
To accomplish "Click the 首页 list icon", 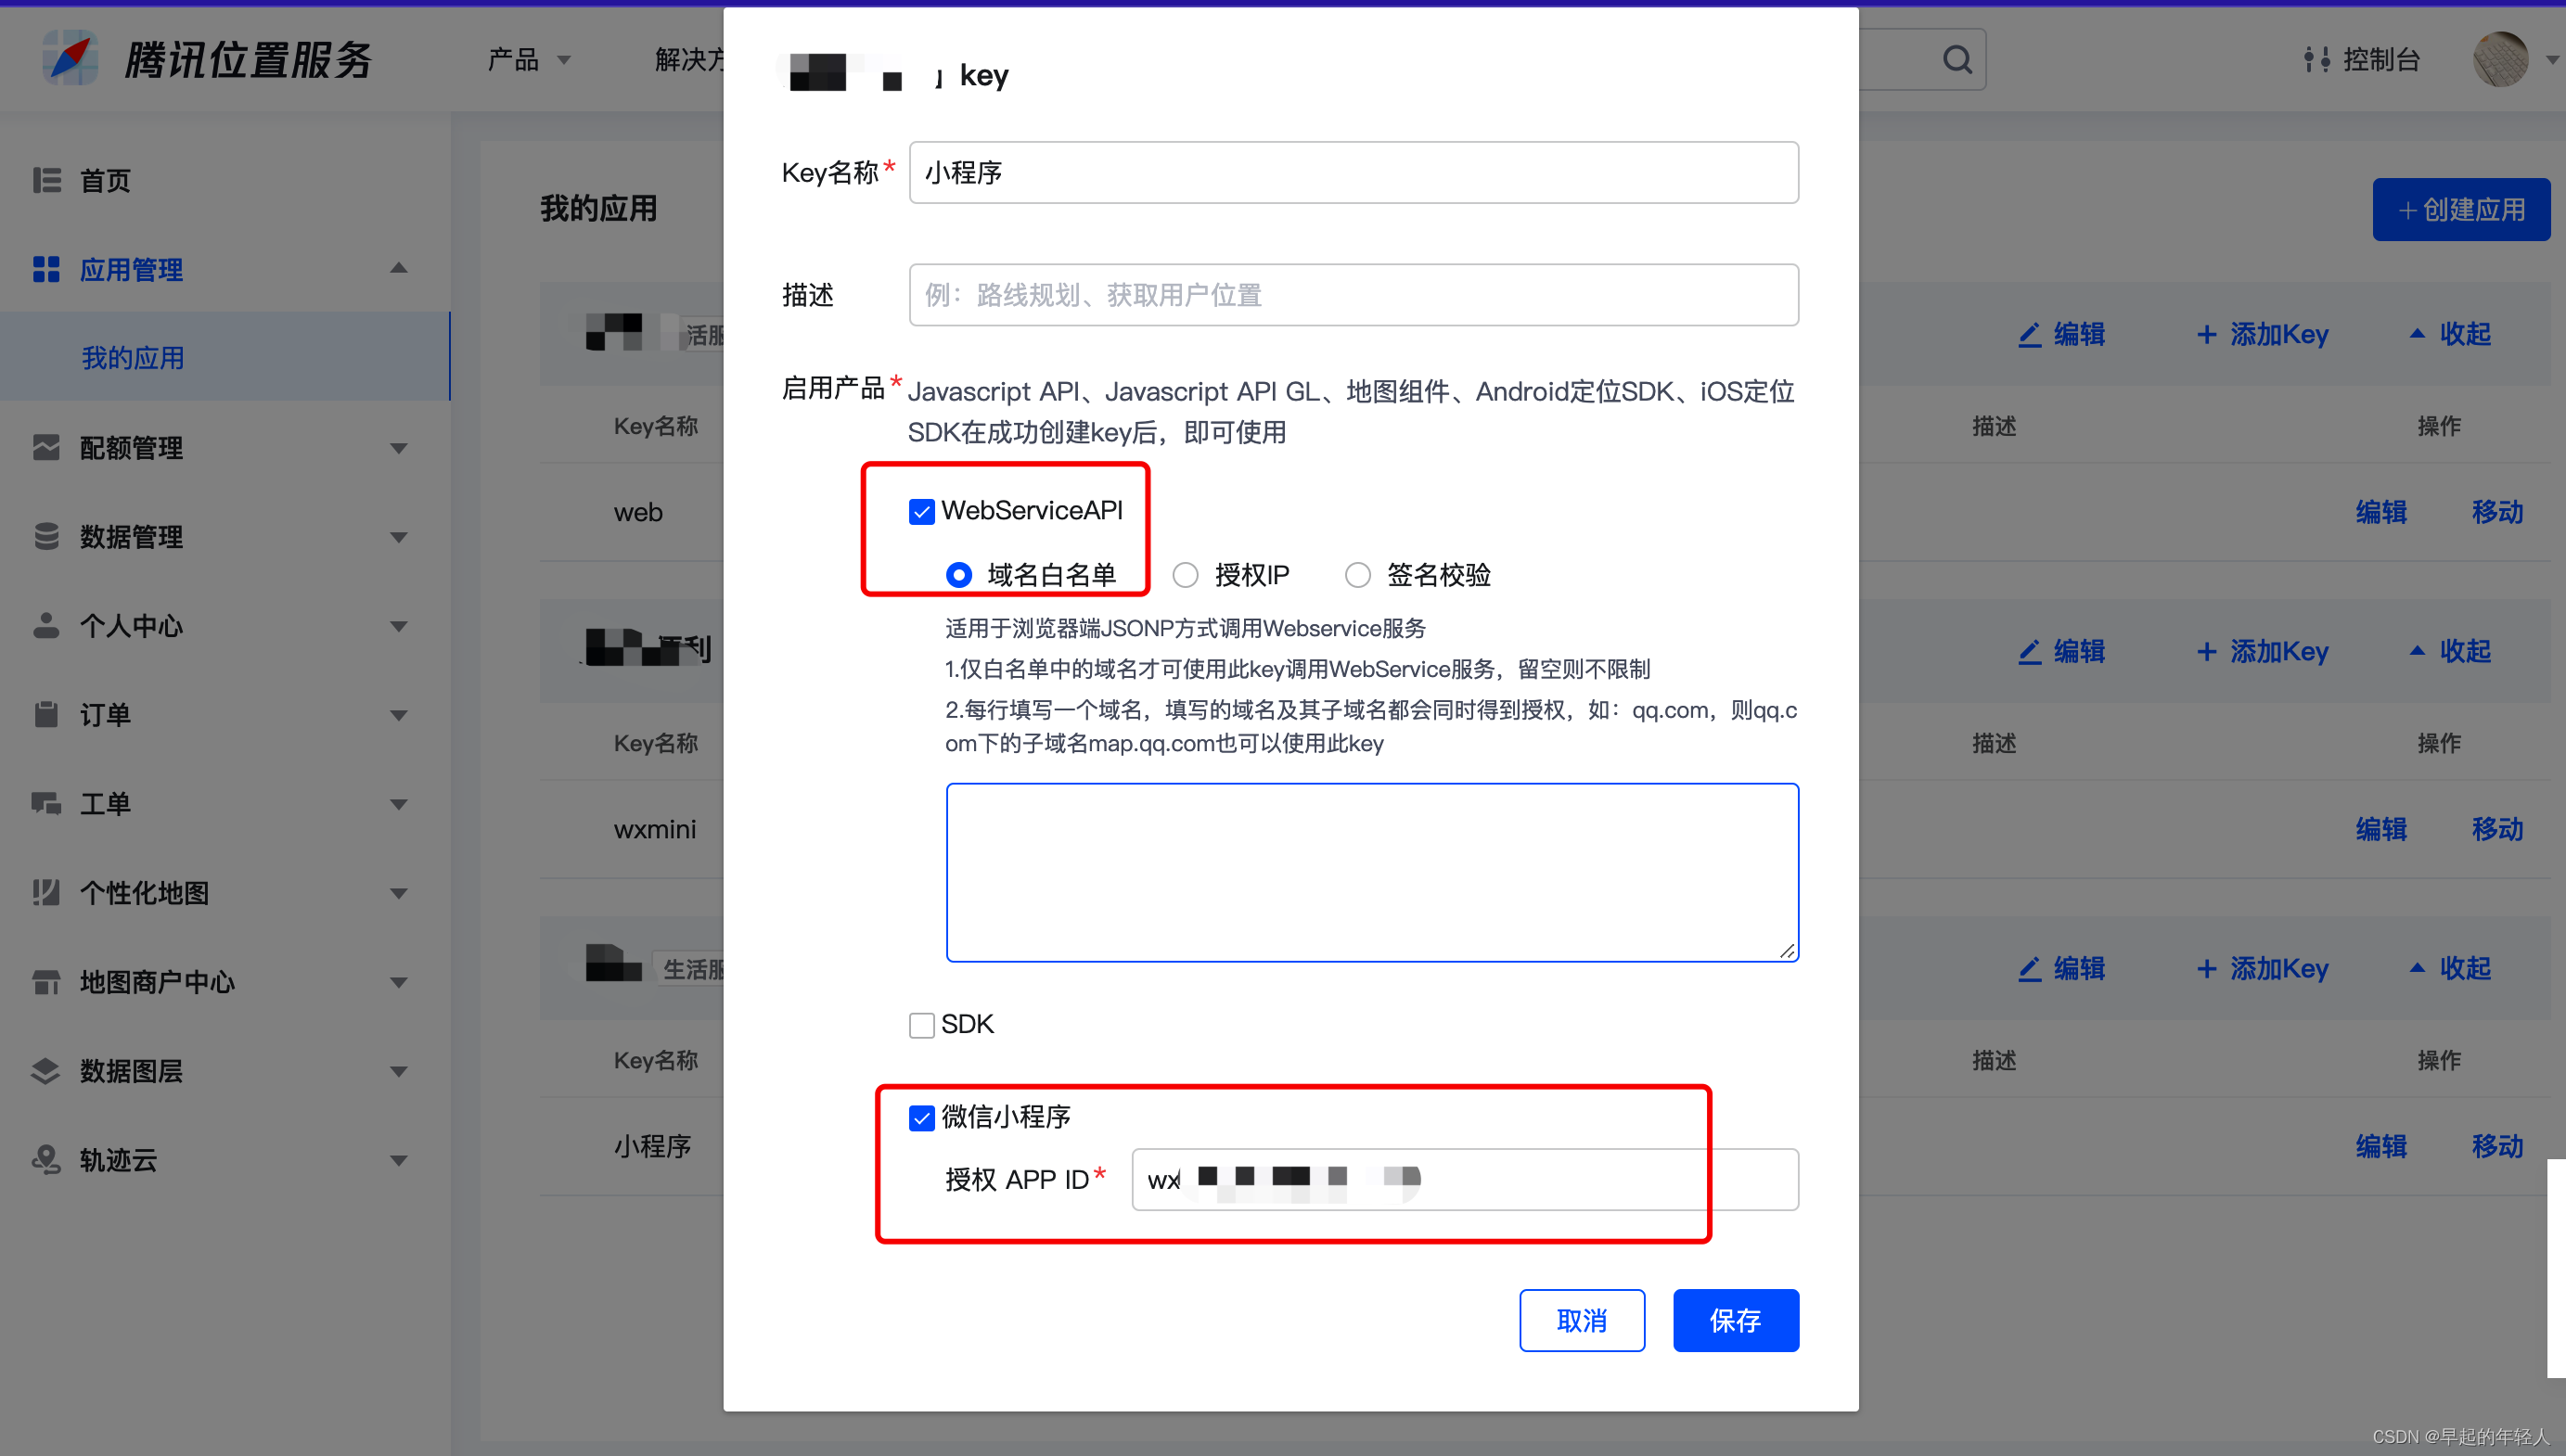I will click(x=46, y=180).
